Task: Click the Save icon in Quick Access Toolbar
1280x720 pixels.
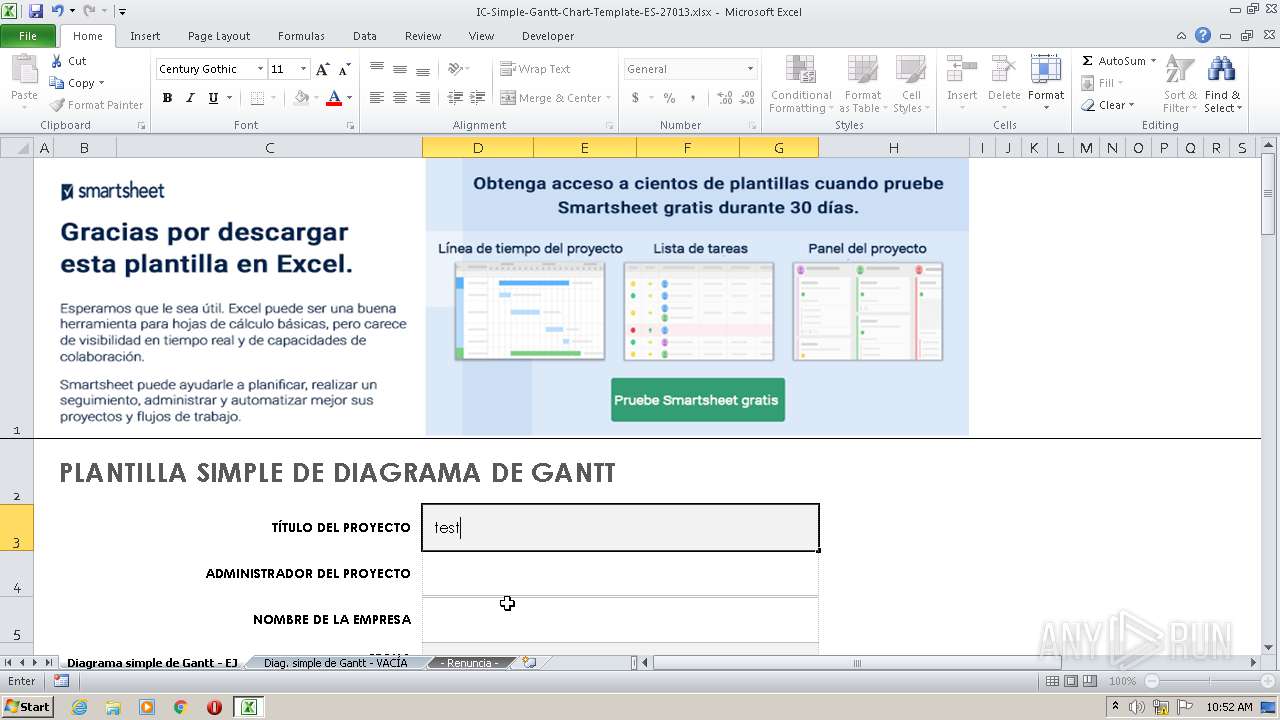Action: coord(36,11)
